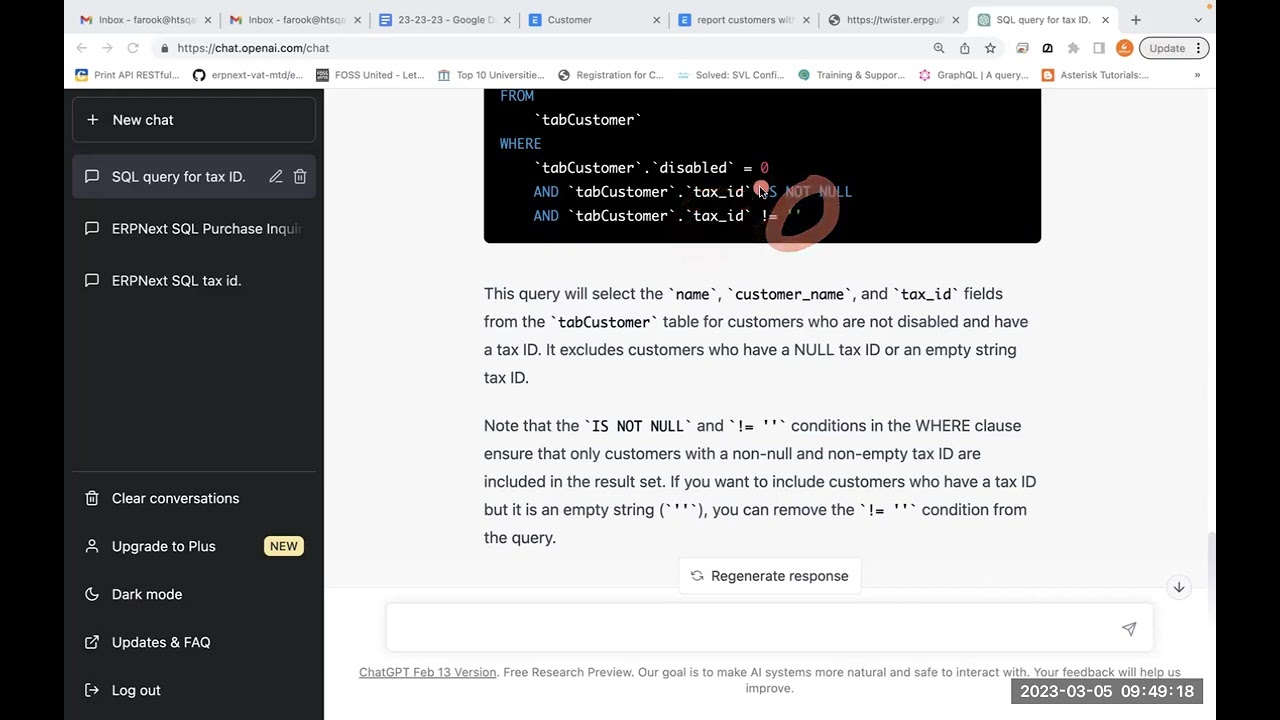Toggle Dark mode
Screen dimensions: 1280x720
click(194, 594)
